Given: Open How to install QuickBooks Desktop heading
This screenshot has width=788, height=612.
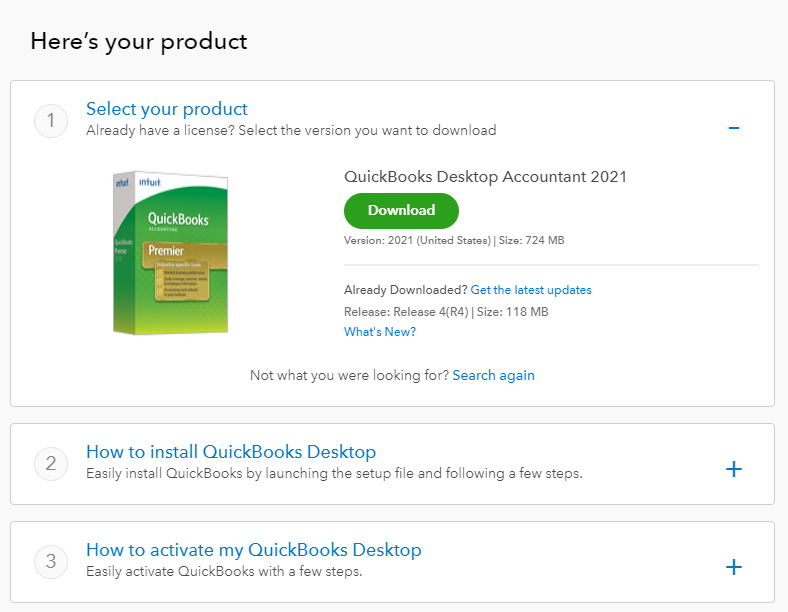Looking at the screenshot, I should (x=231, y=452).
